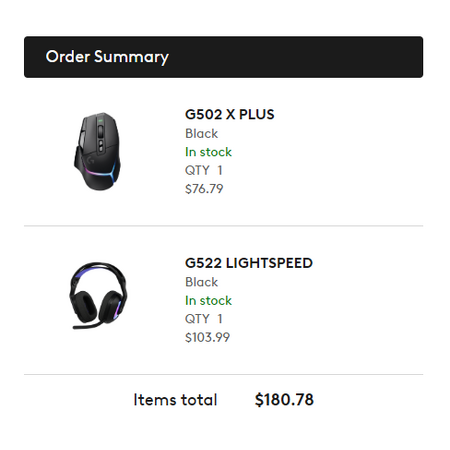
Task: Select the $76.79 price of G502
Action: (x=204, y=189)
